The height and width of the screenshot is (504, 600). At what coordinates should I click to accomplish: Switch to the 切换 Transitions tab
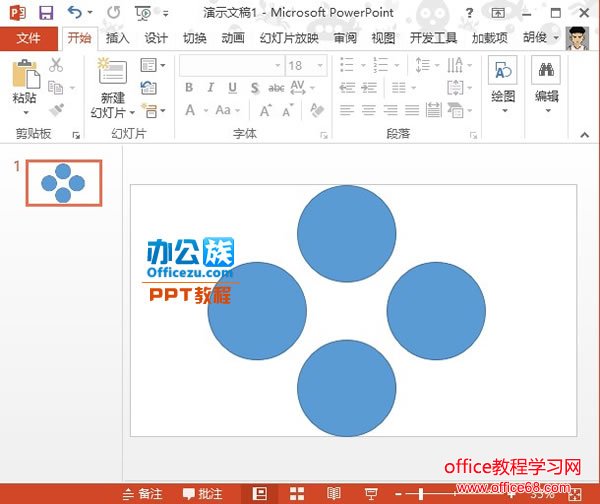coord(194,38)
